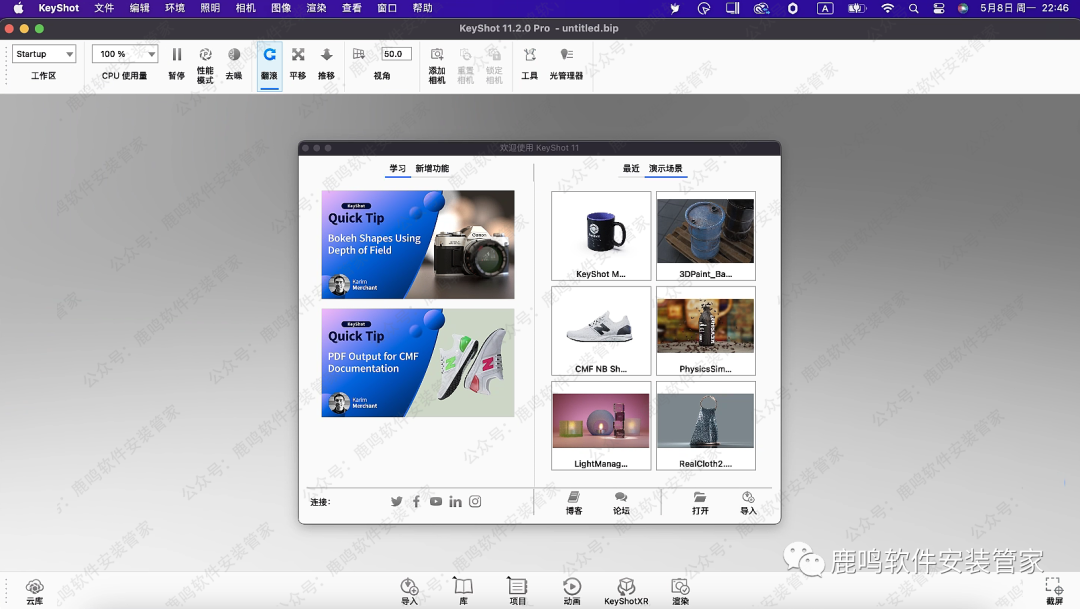Select the Dolly (推移) camera tool
This screenshot has width=1080, height=609.
pyautogui.click(x=326, y=62)
